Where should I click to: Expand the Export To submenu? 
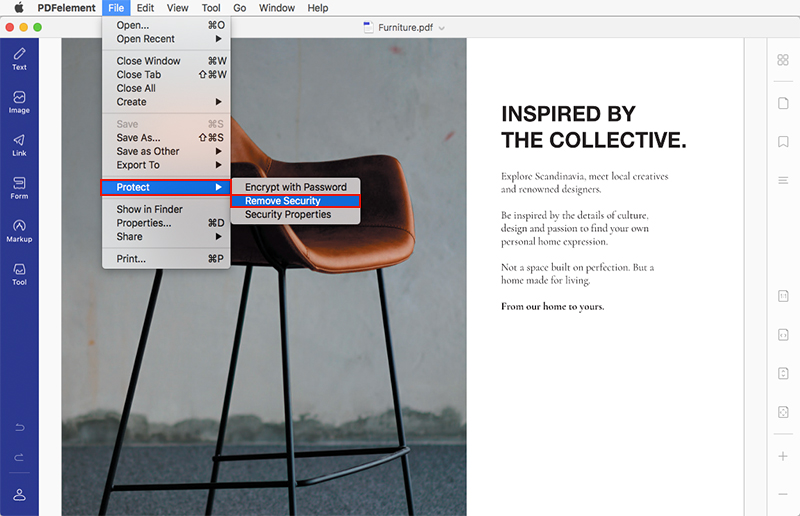click(166, 165)
